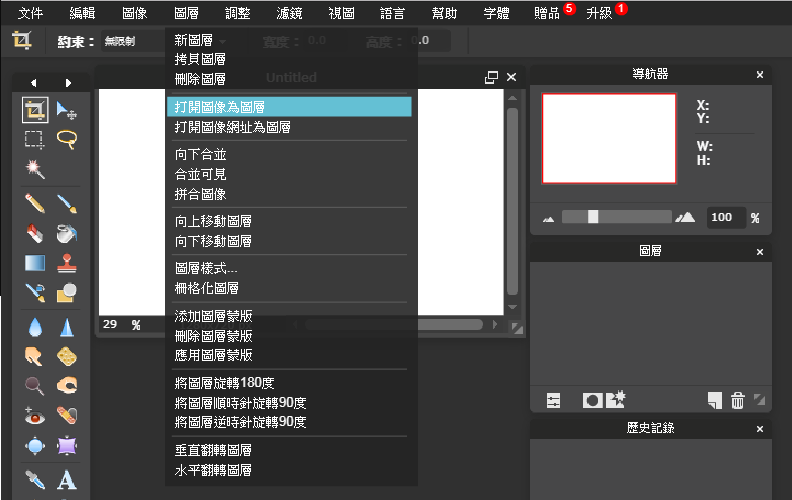This screenshot has height=500, width=792.
Task: Select the rectangular Marquee tool
Action: click(35, 139)
